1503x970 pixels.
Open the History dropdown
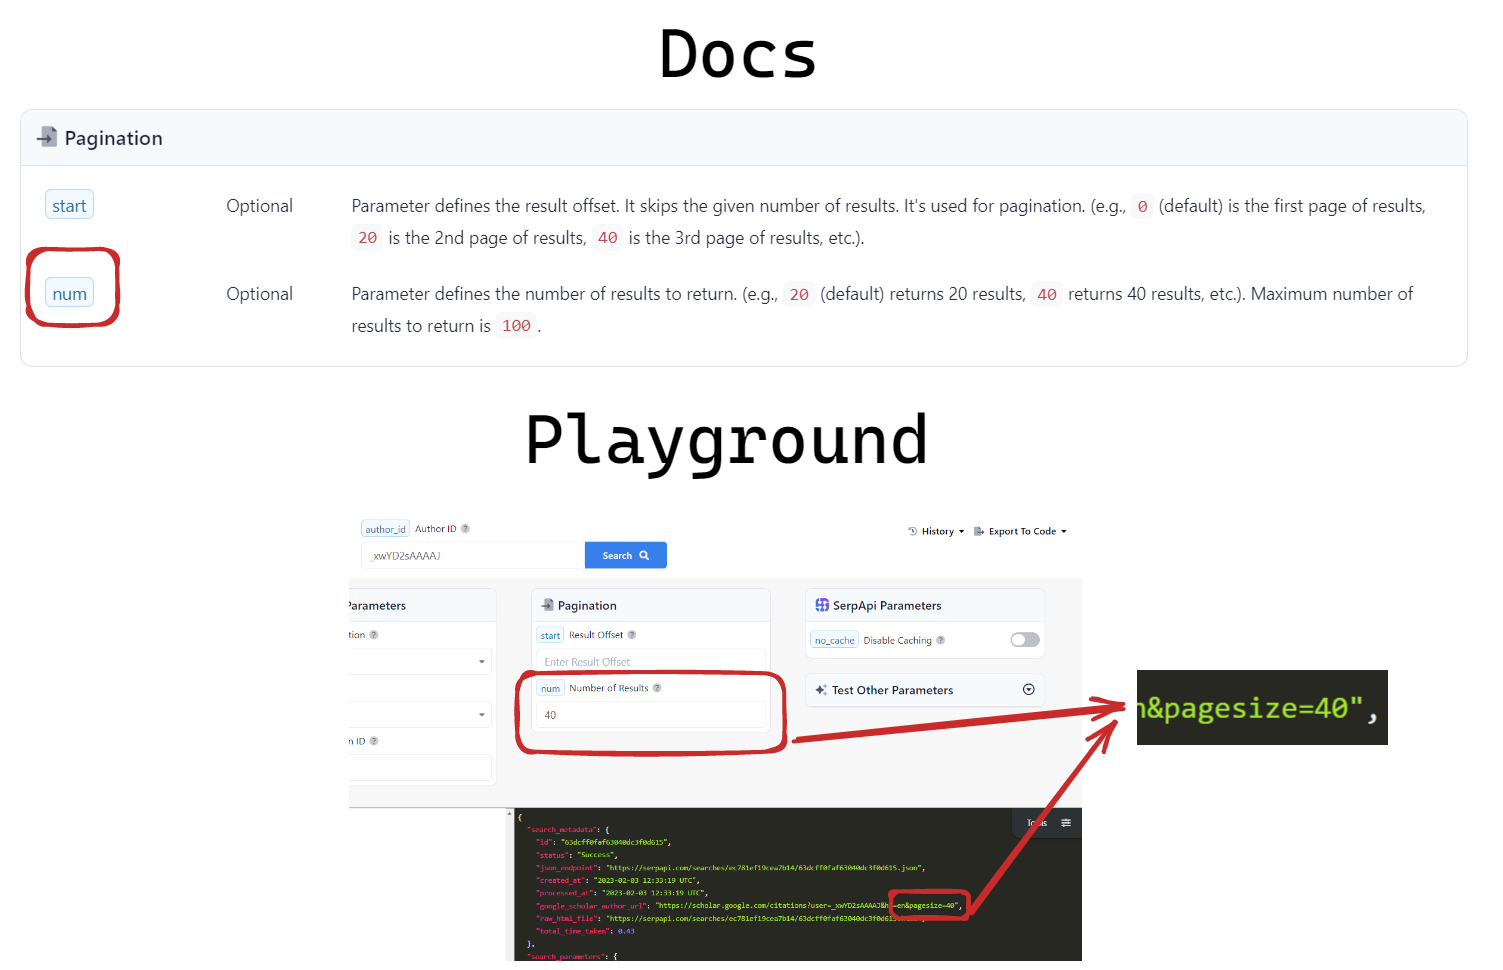tap(936, 530)
